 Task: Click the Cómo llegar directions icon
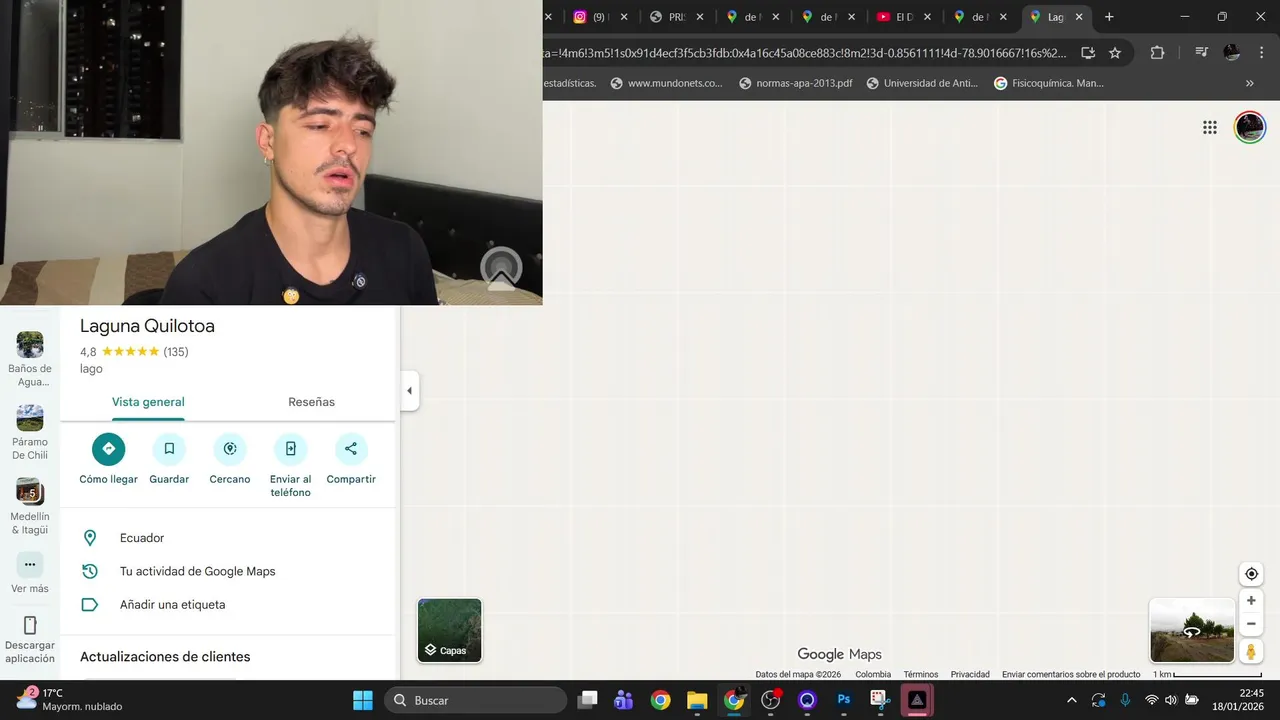[108, 449]
